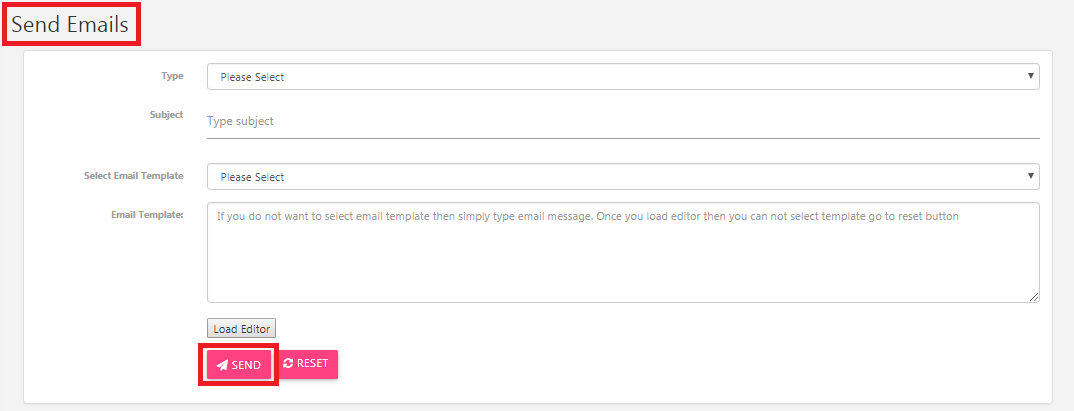Image resolution: width=1074 pixels, height=411 pixels.
Task: Click the resize grip of the message textarea
Action: click(1034, 297)
